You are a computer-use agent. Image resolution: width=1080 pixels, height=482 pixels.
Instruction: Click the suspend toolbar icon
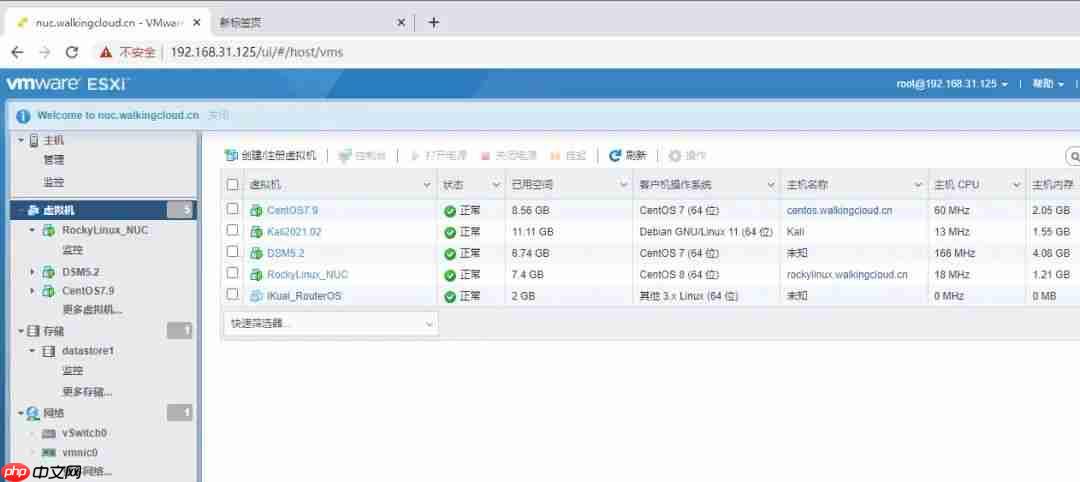coord(556,156)
